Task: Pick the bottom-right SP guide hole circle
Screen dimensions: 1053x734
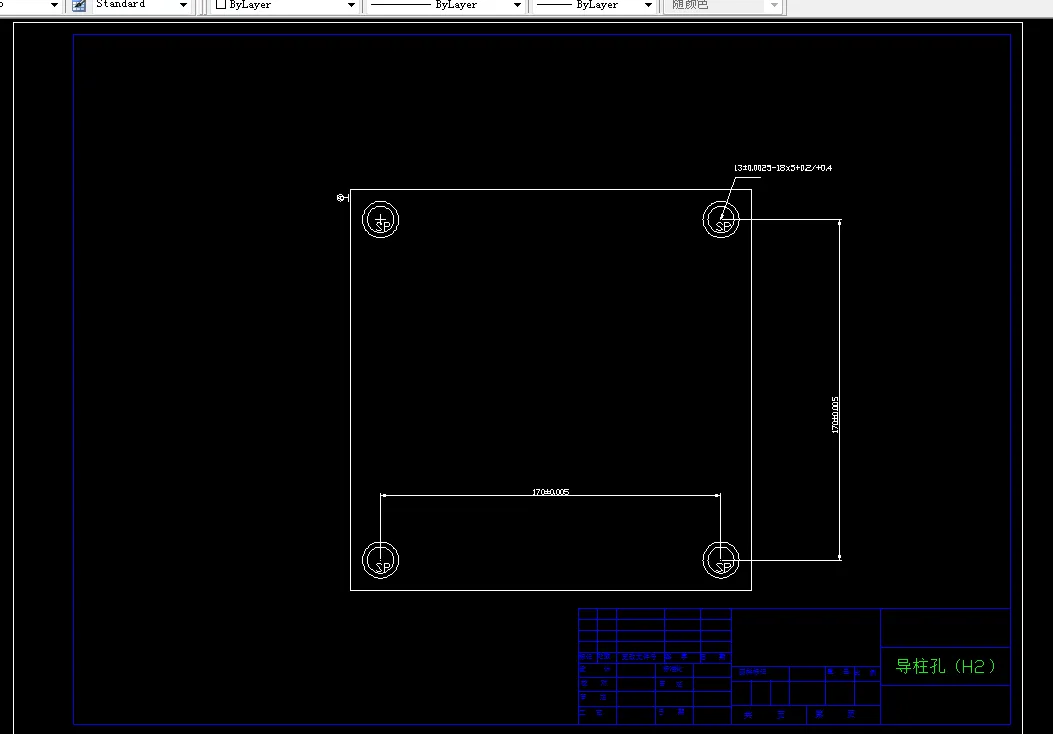Action: (x=721, y=560)
